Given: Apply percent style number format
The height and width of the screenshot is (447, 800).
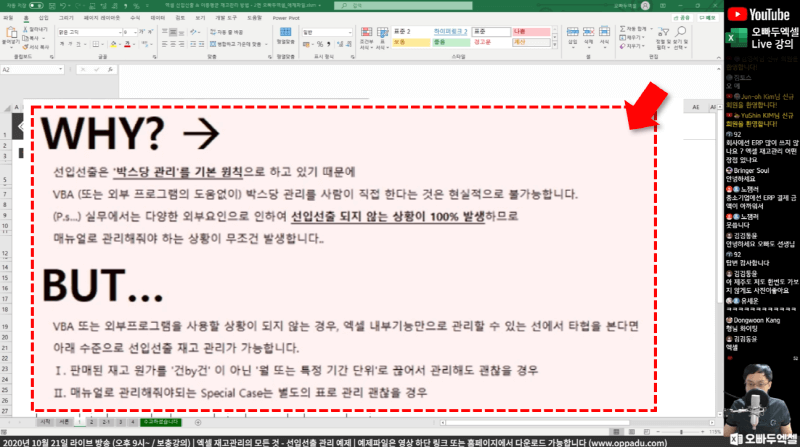Looking at the screenshot, I should (320, 44).
